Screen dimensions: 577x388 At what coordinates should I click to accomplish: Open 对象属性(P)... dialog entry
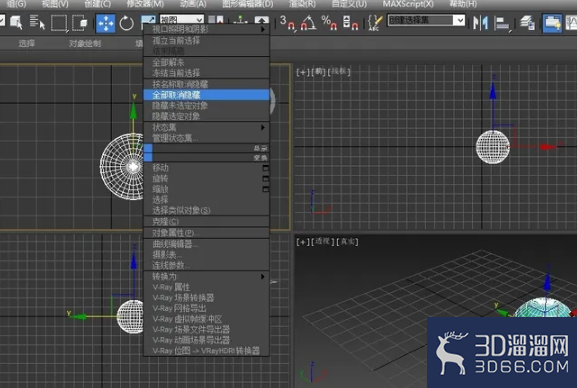(206, 233)
